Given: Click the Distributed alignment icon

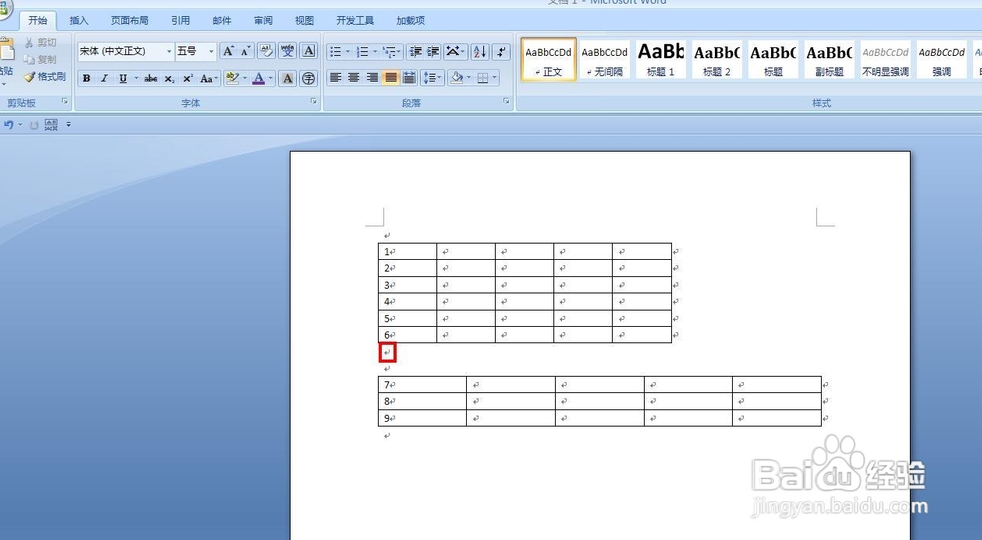Looking at the screenshot, I should click(x=409, y=78).
